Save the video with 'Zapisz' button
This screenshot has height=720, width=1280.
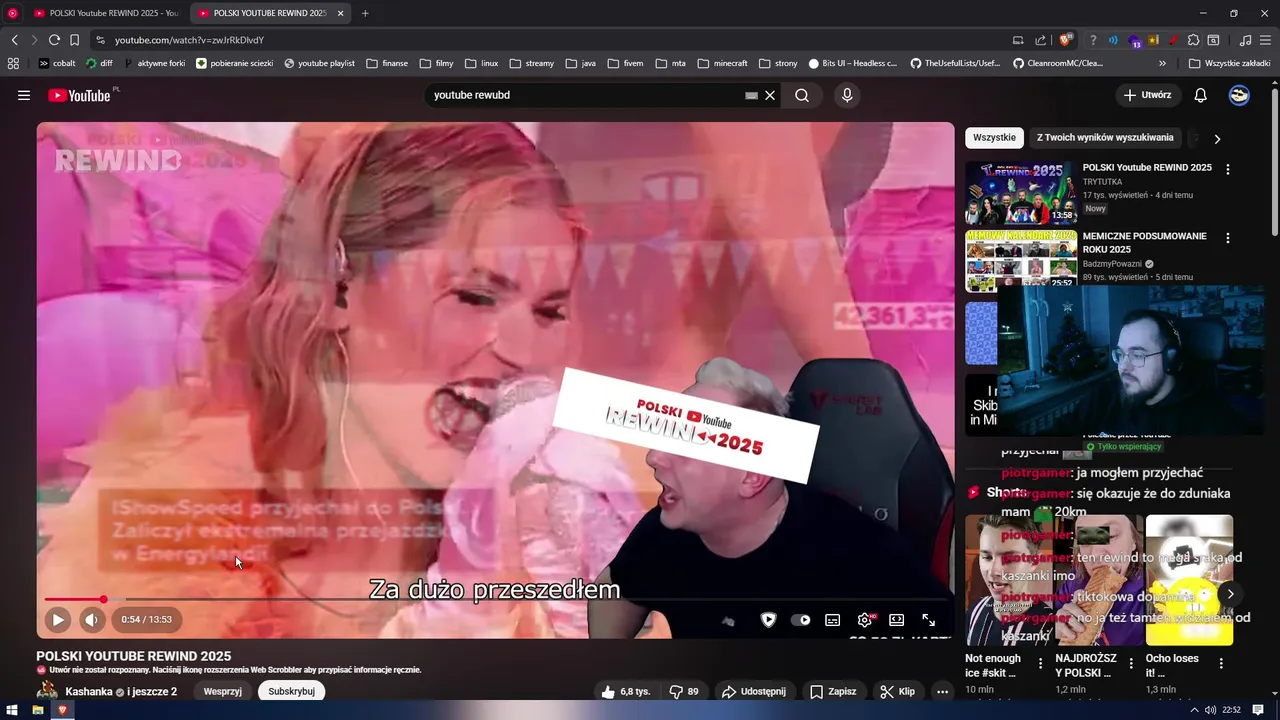click(x=833, y=691)
